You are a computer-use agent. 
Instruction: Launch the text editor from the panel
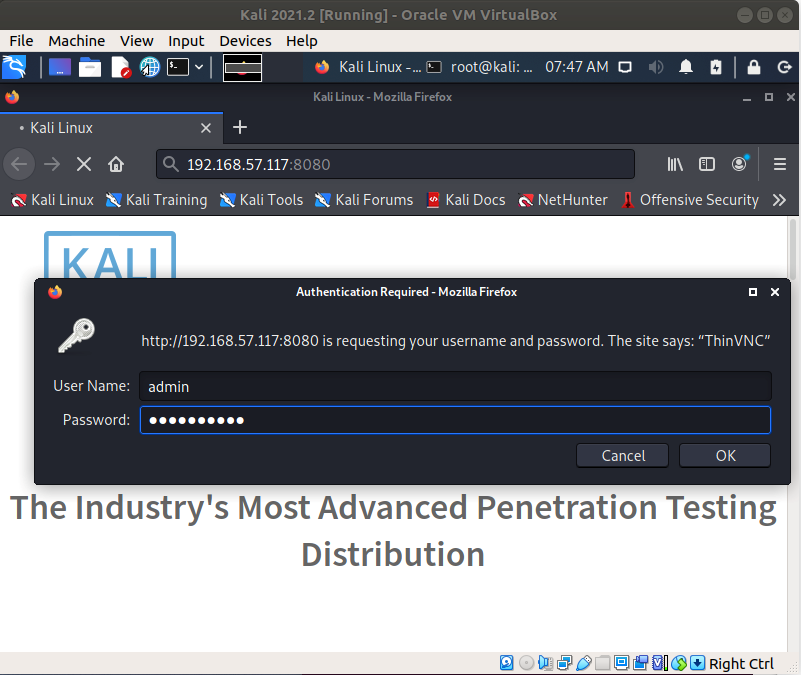121,67
